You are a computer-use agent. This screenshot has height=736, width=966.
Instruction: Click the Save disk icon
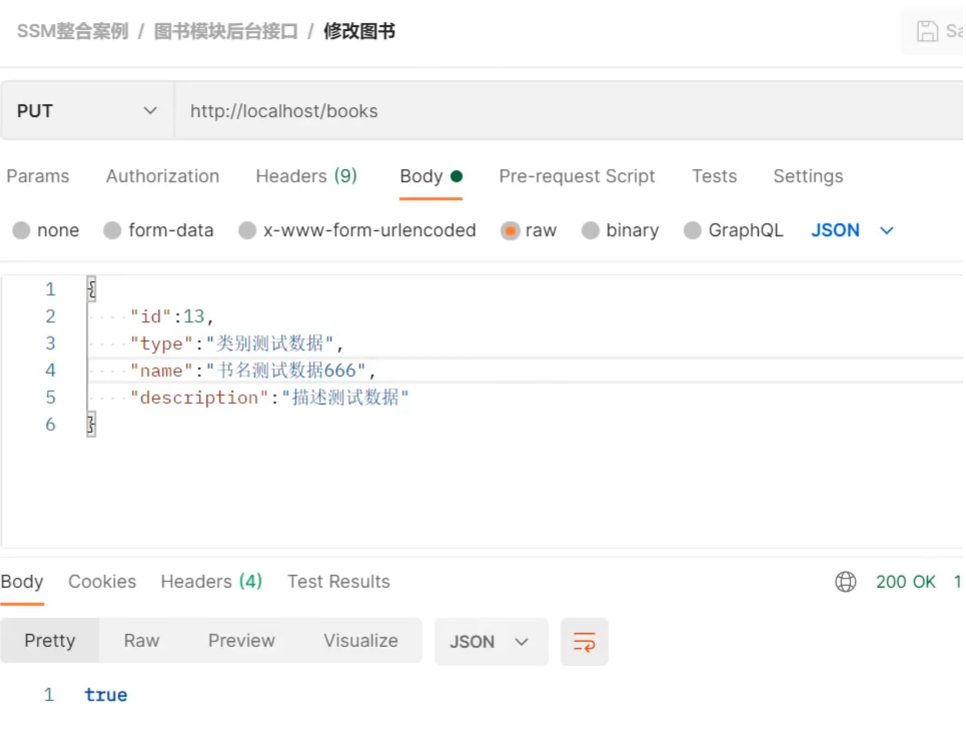pos(927,31)
